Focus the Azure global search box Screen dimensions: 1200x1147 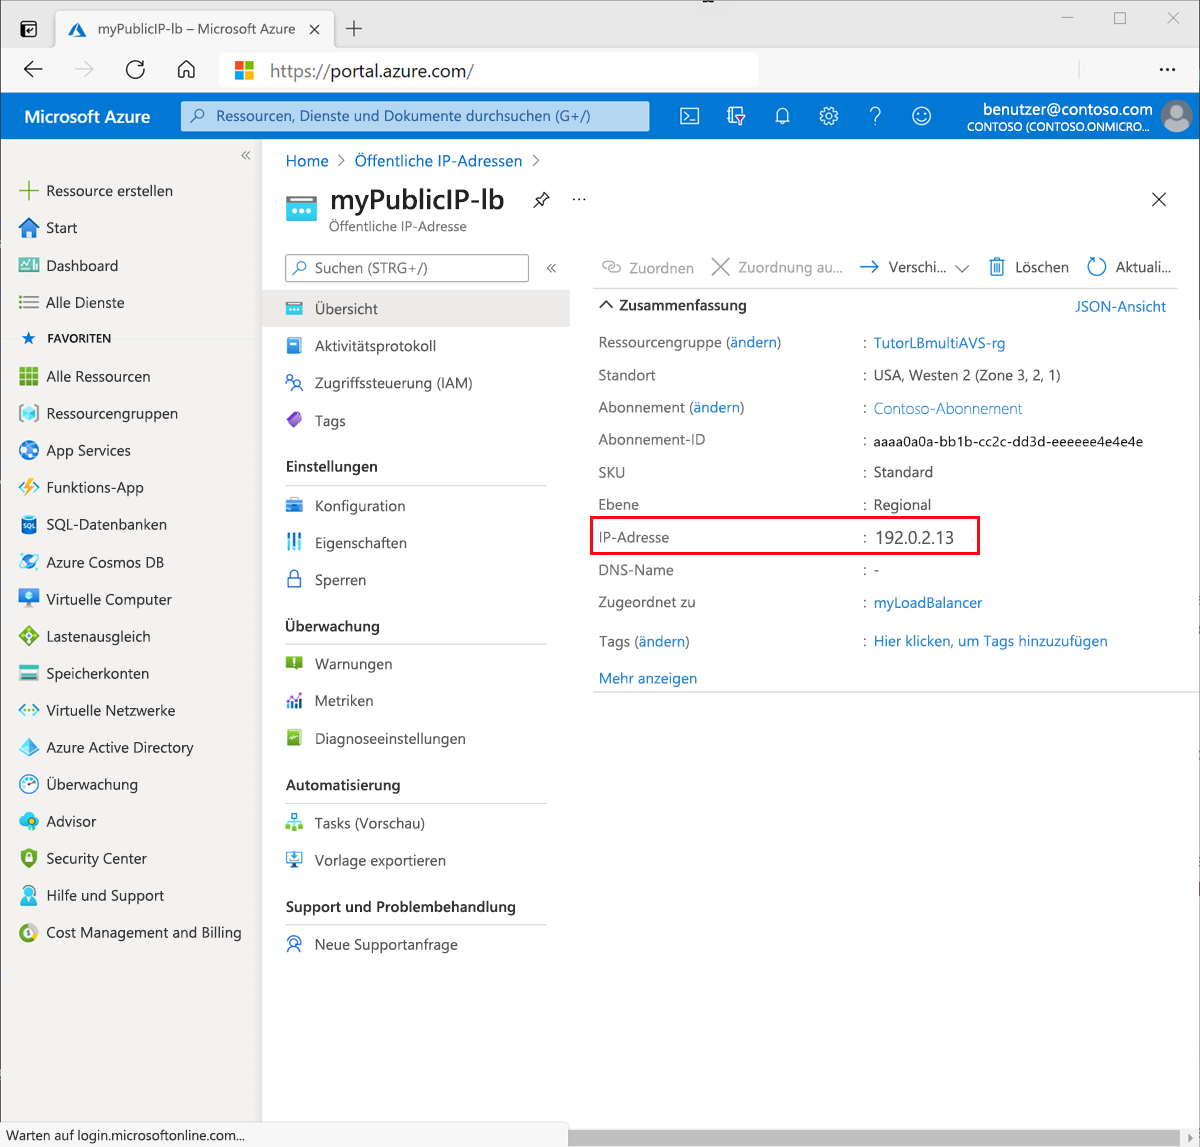coord(415,116)
